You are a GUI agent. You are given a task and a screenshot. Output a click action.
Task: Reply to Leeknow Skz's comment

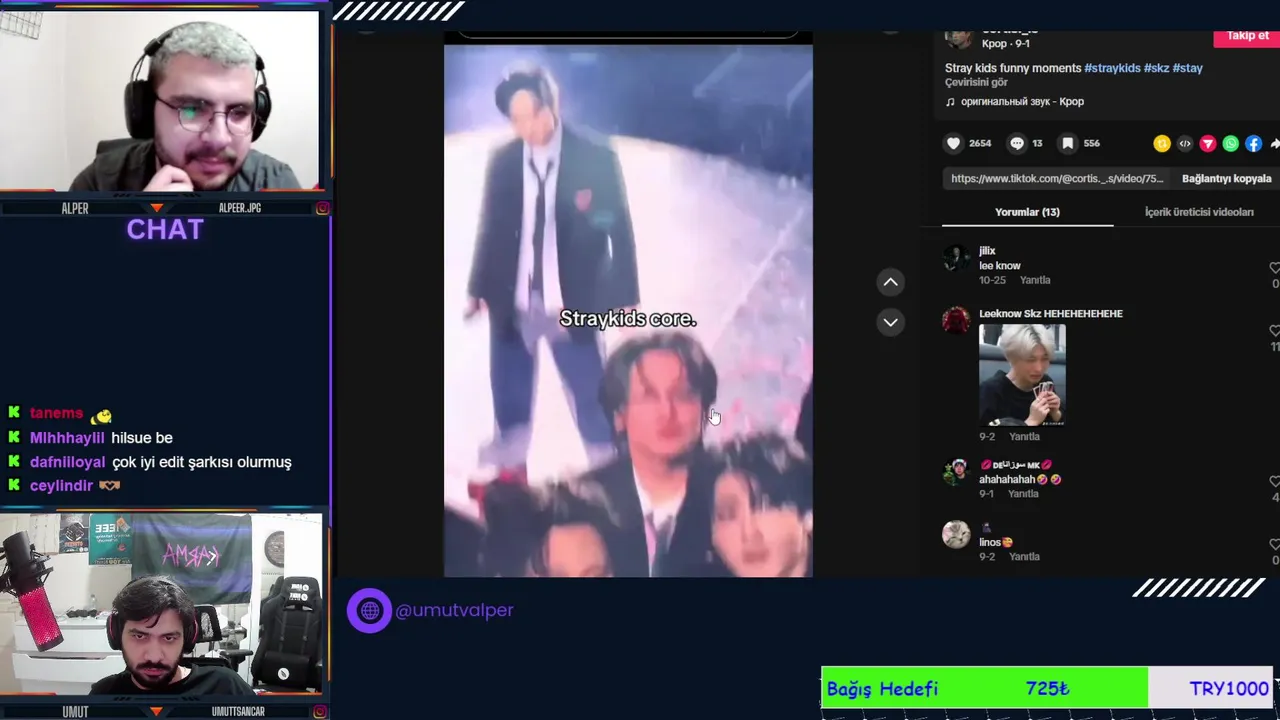pyautogui.click(x=1025, y=437)
